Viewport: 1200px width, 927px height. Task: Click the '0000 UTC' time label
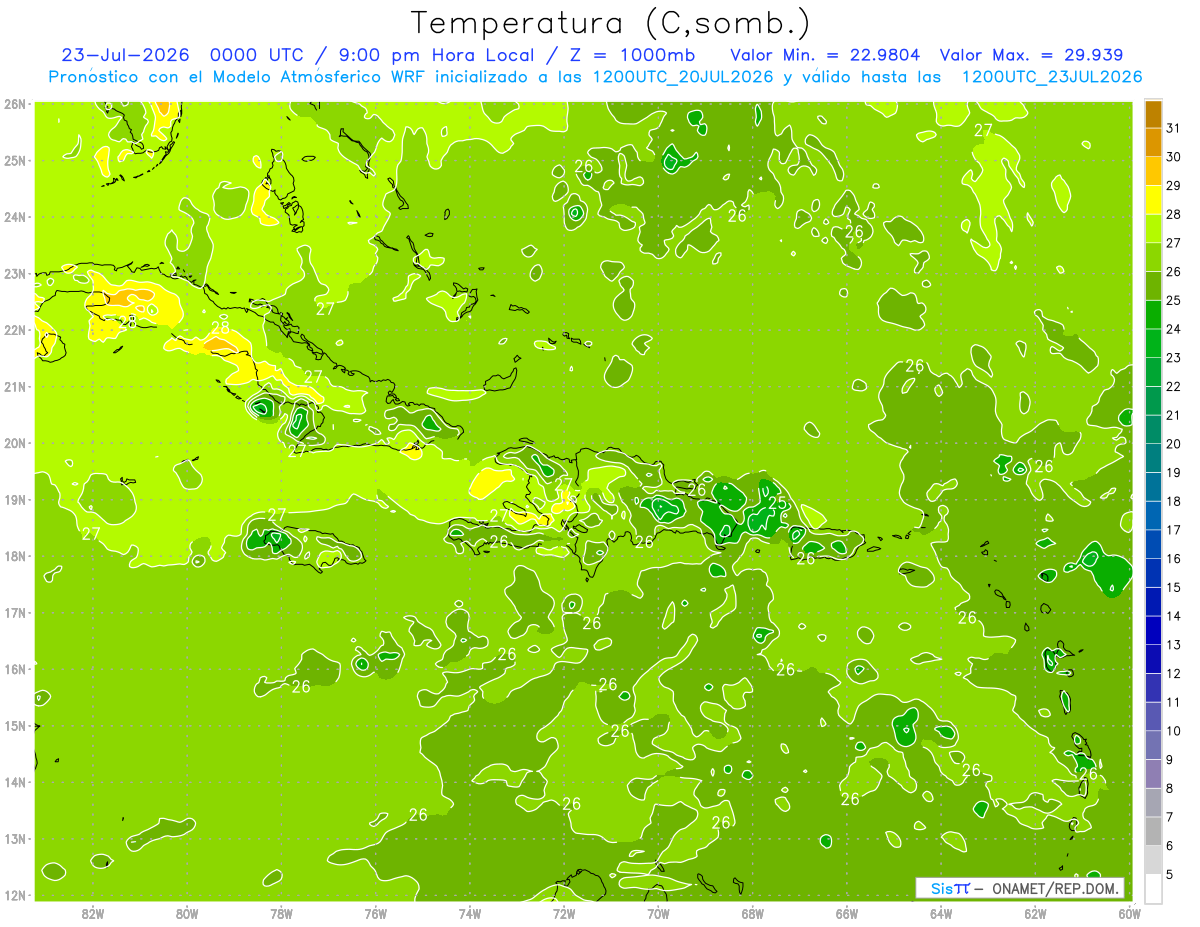(258, 54)
